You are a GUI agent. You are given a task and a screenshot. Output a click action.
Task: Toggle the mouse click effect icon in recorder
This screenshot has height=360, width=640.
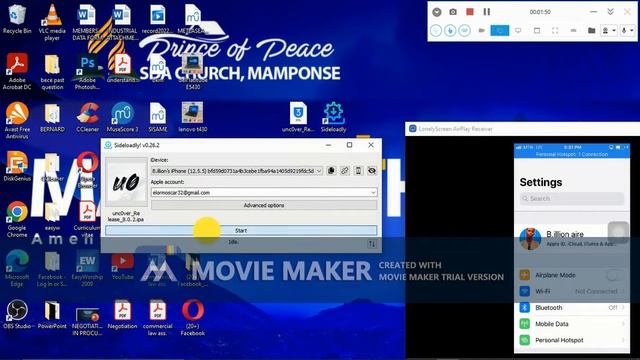click(450, 30)
